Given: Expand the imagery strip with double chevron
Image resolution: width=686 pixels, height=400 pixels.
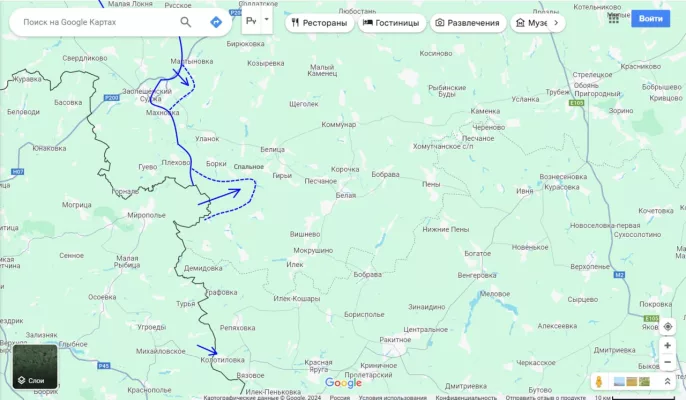Looking at the screenshot, I should (x=667, y=382).
